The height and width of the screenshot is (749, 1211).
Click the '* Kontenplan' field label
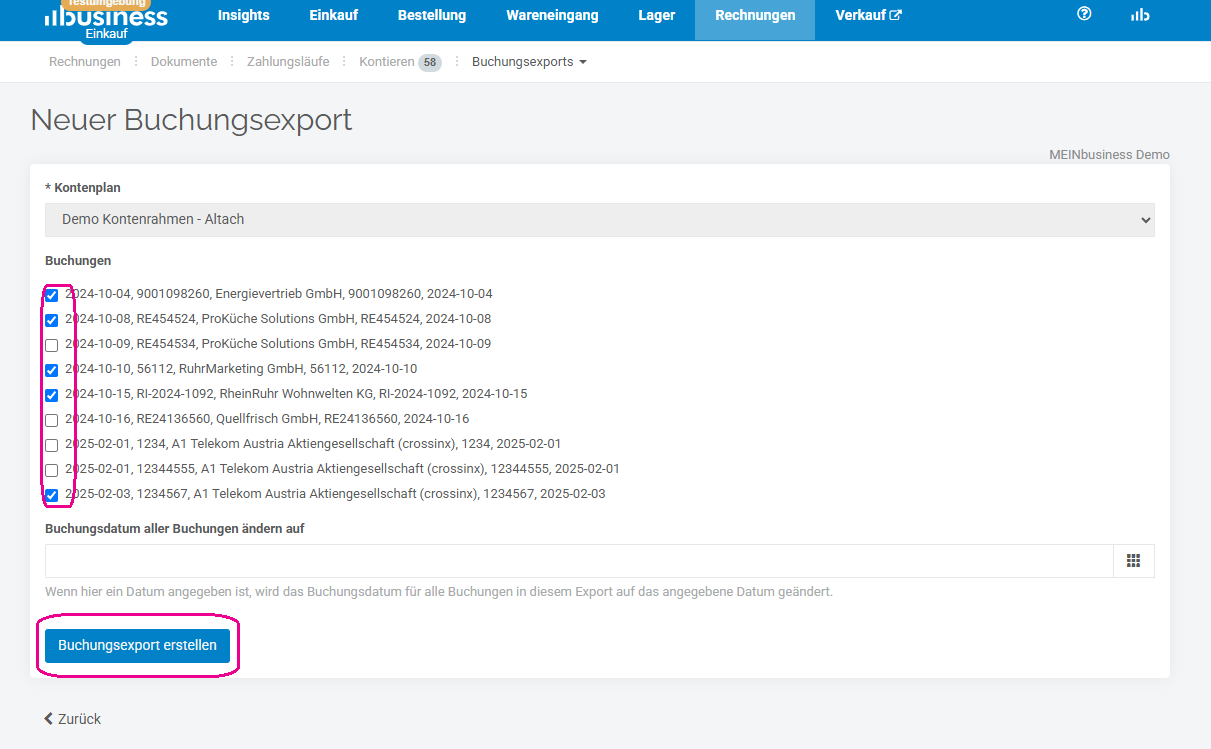[83, 188]
